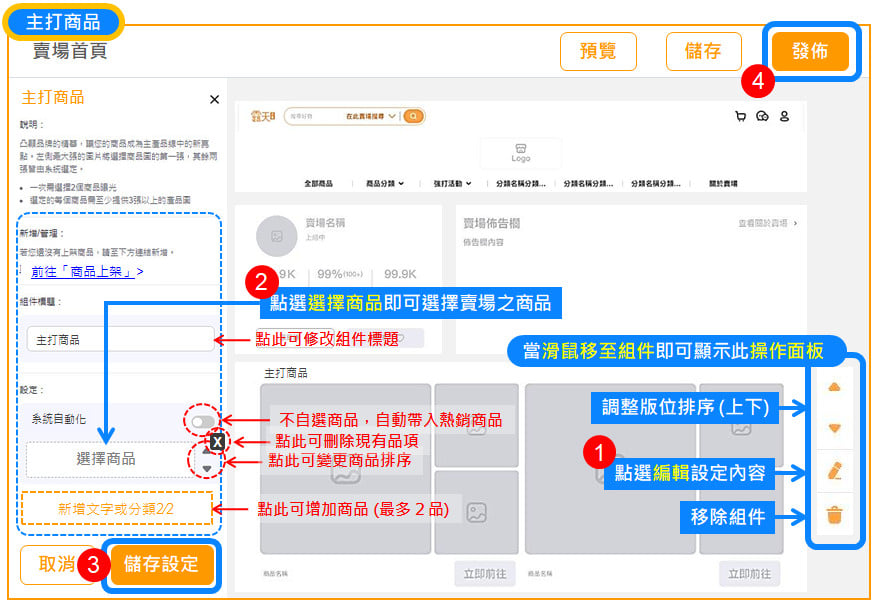Close the 主打商品 settings panel
876x604 pixels.
point(214,99)
